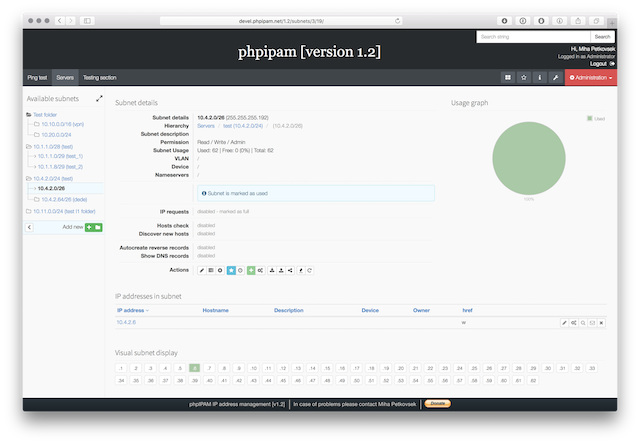Open the tools wrench icon in navbar
The height and width of the screenshot is (444, 640).
tap(556, 77)
